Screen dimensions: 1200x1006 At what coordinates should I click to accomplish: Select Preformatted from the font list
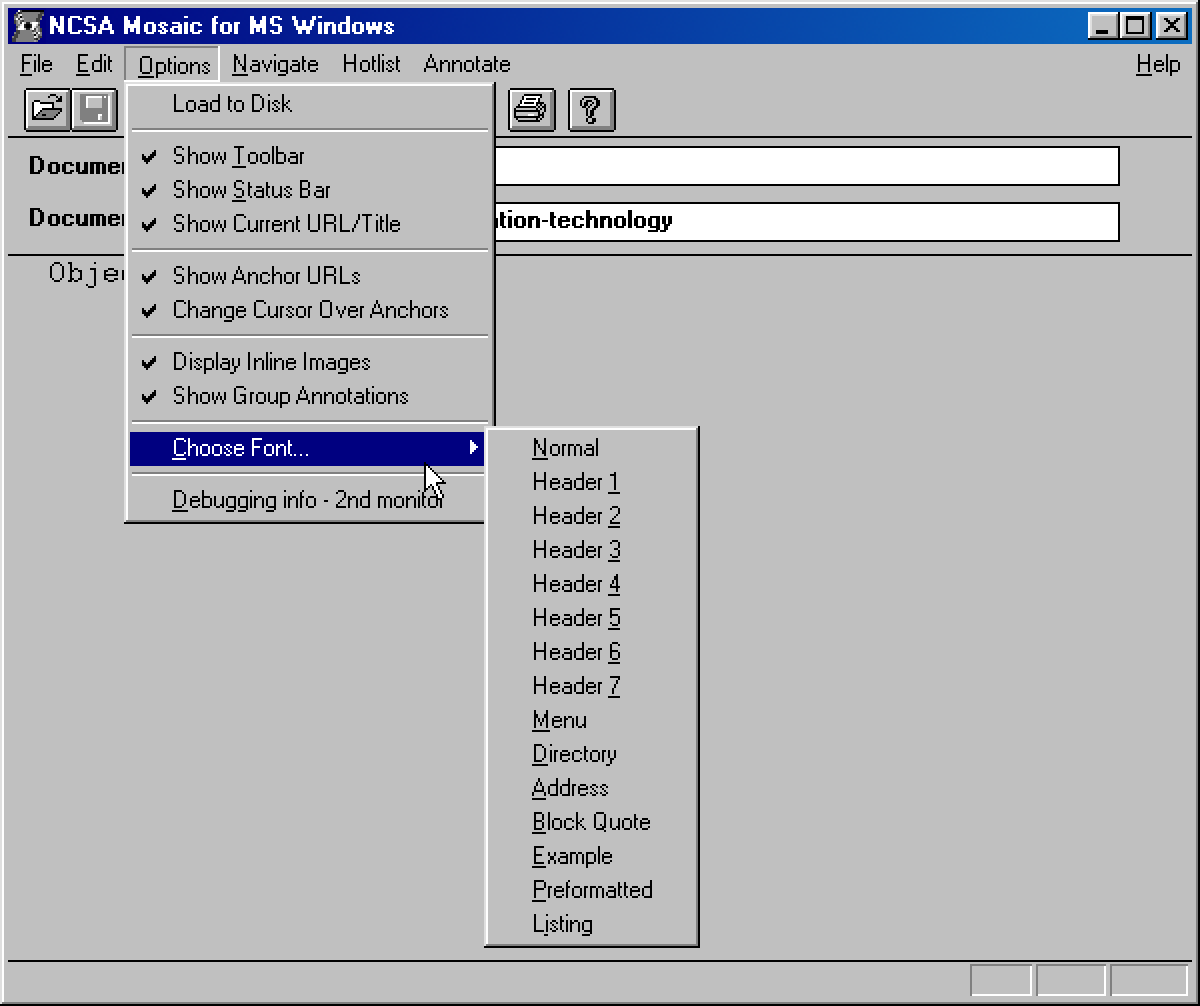[592, 890]
